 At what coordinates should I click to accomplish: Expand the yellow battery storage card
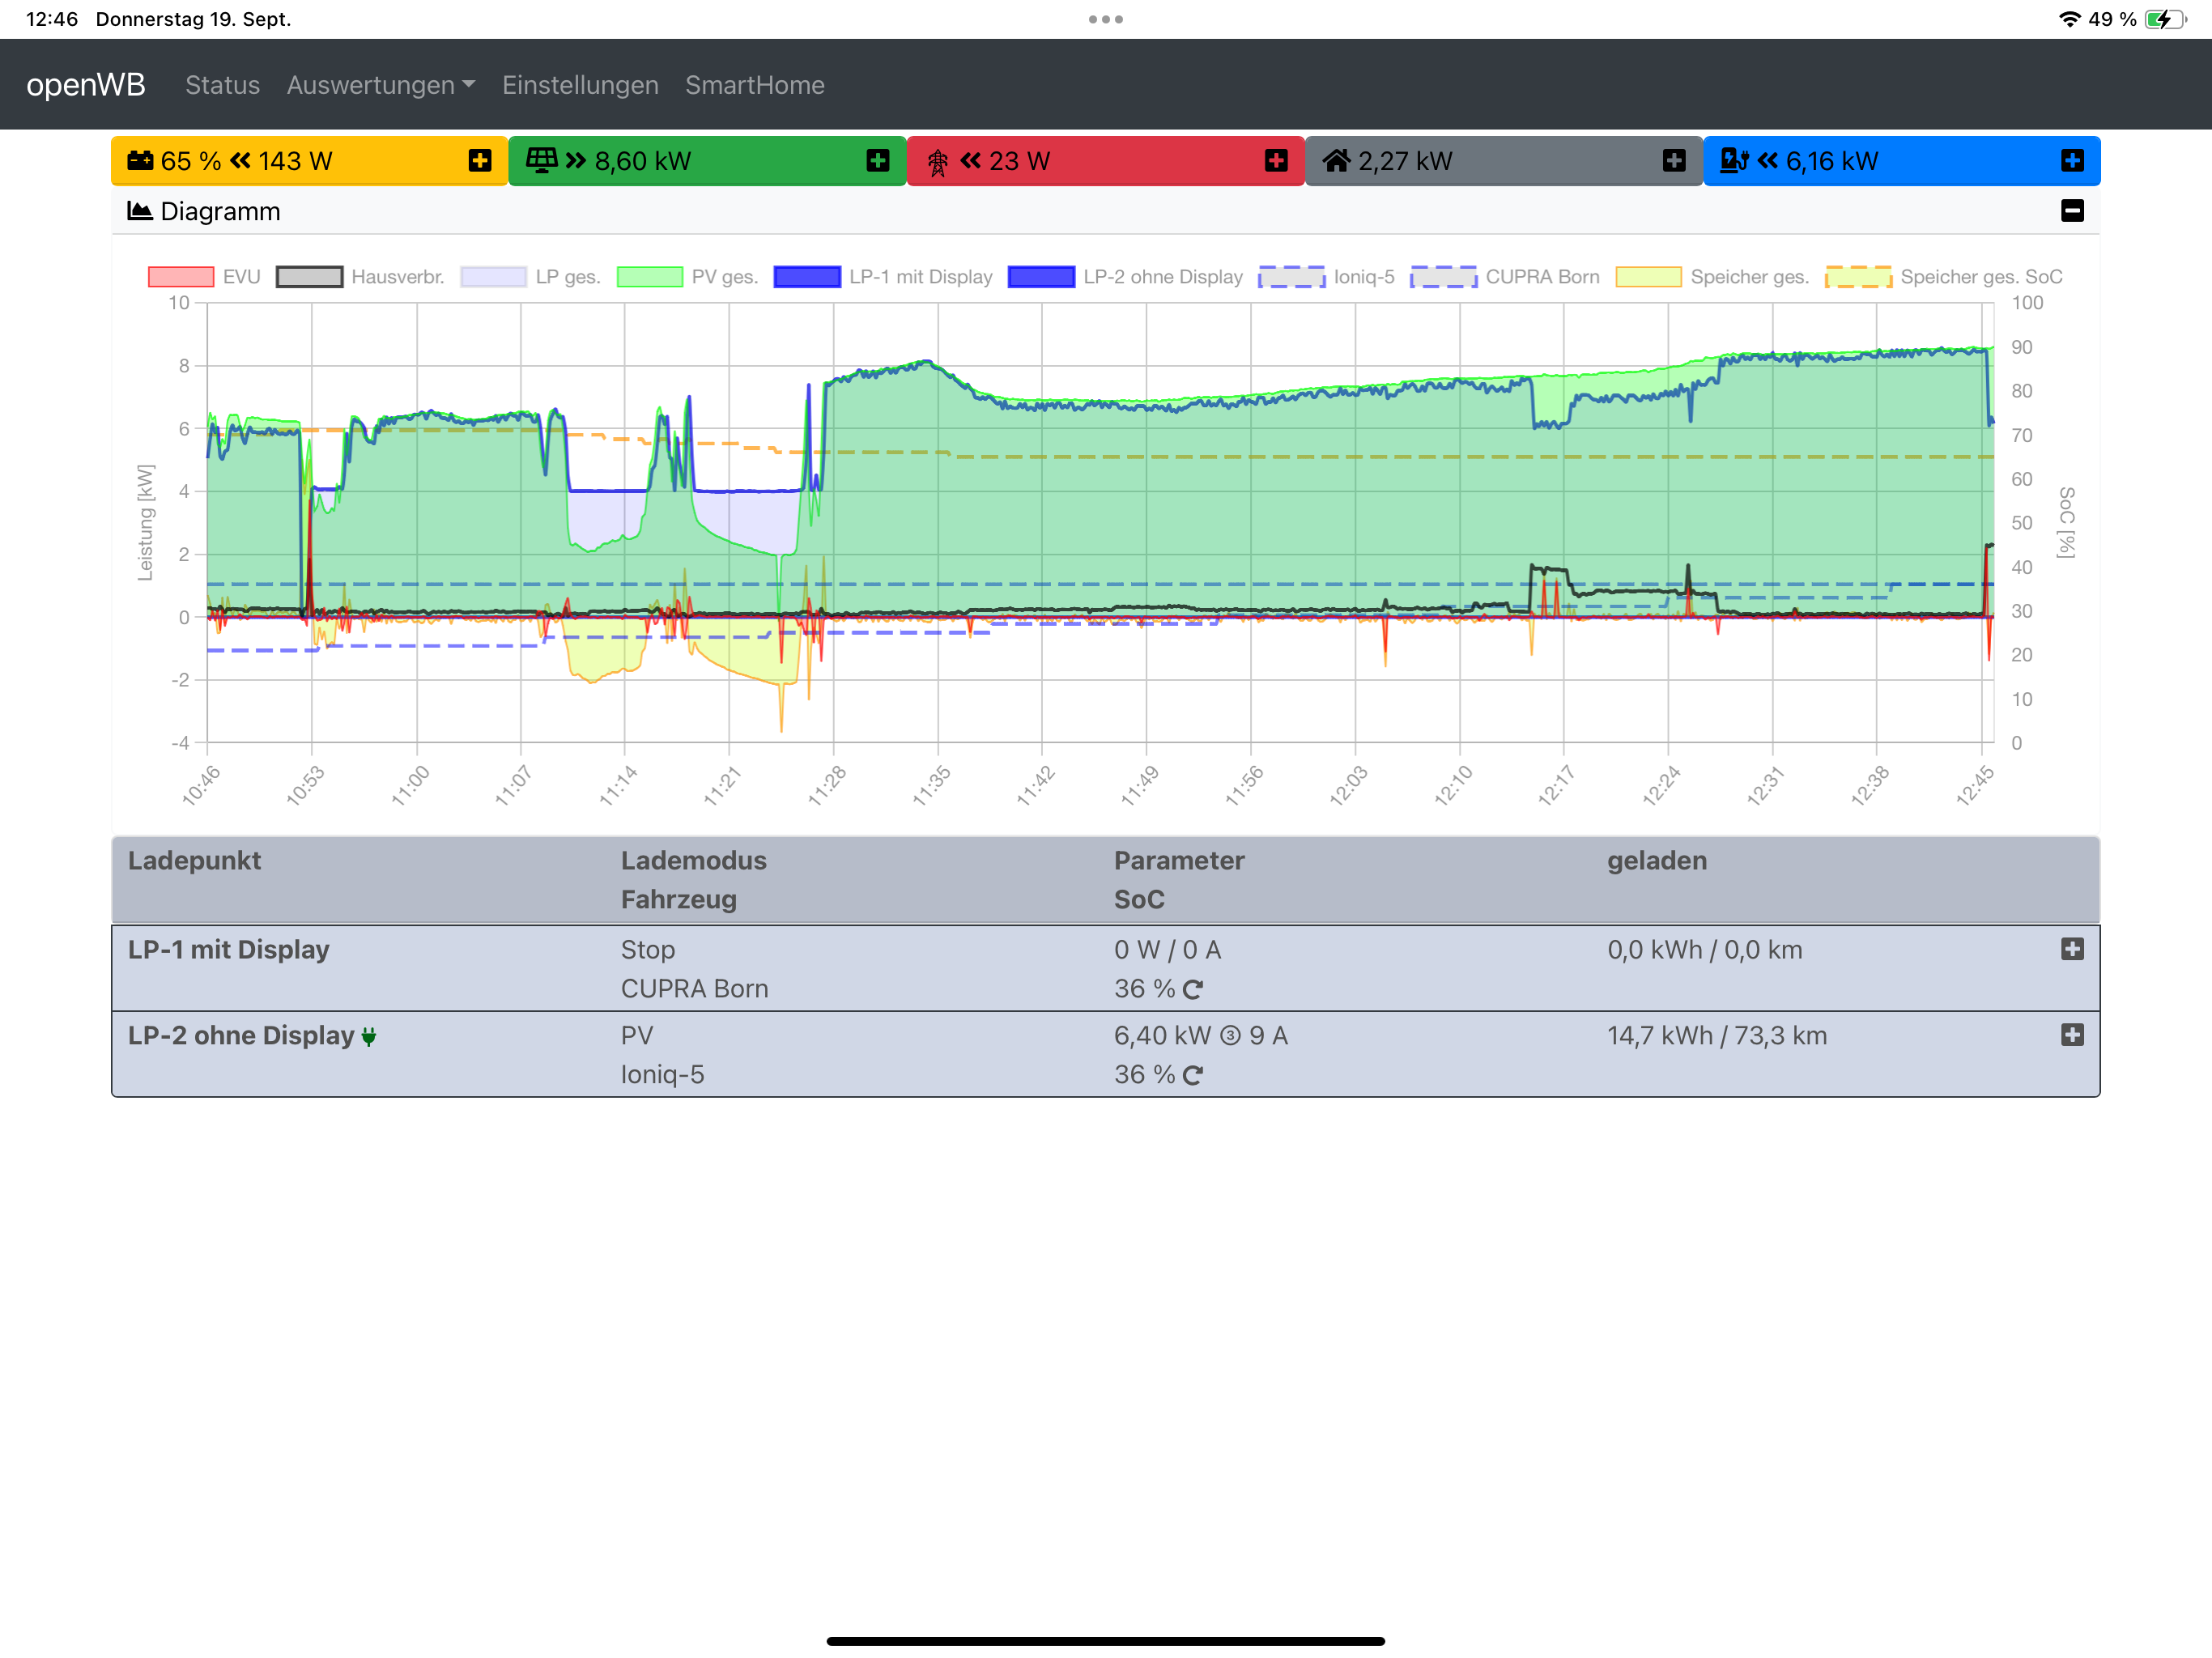click(x=480, y=160)
